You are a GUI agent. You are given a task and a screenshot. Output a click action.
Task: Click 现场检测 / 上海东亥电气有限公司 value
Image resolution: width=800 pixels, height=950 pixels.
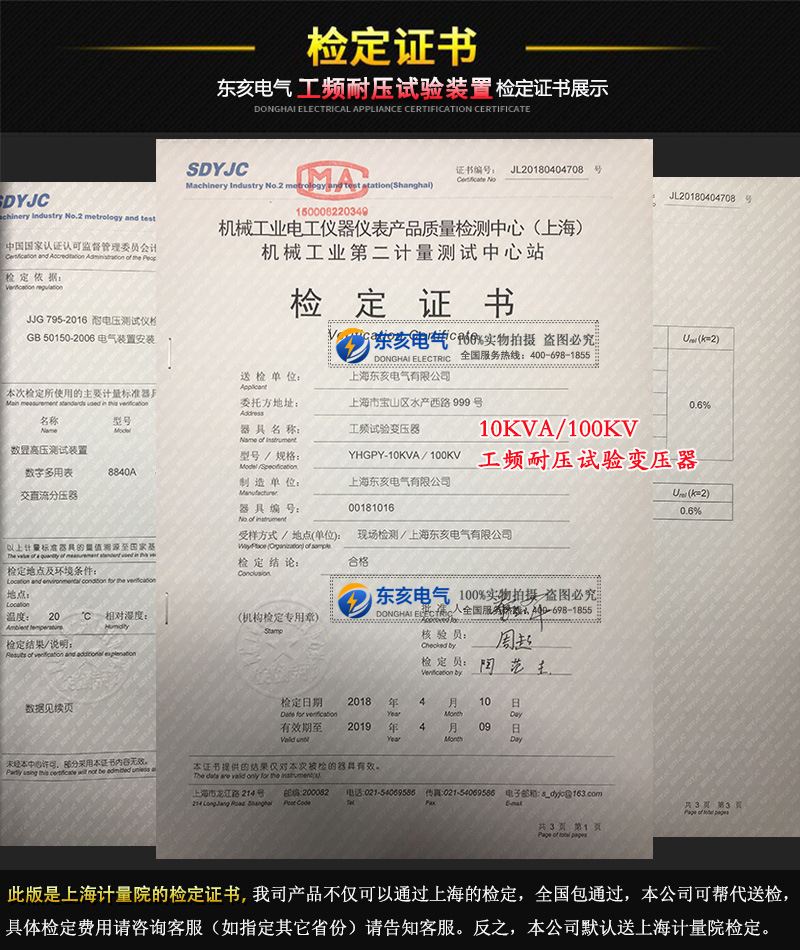coord(435,534)
